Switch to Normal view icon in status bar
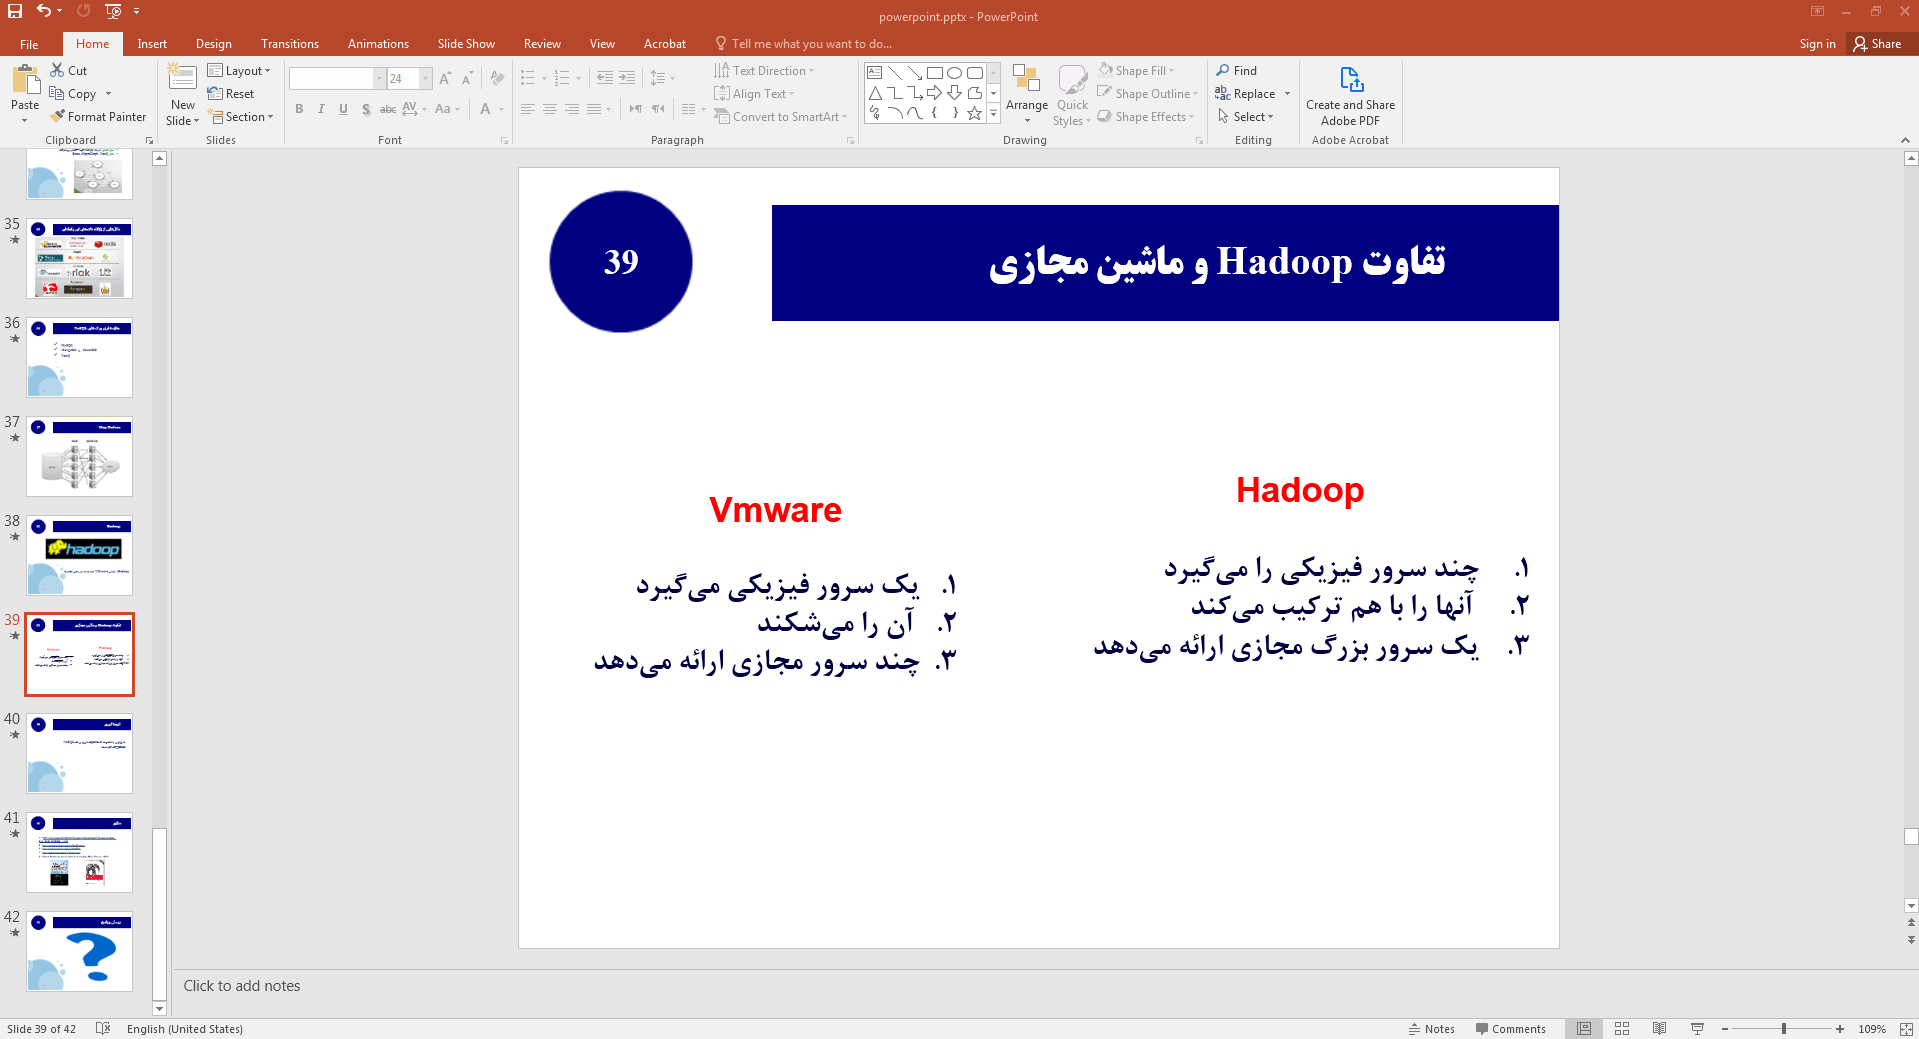 [x=1584, y=1029]
